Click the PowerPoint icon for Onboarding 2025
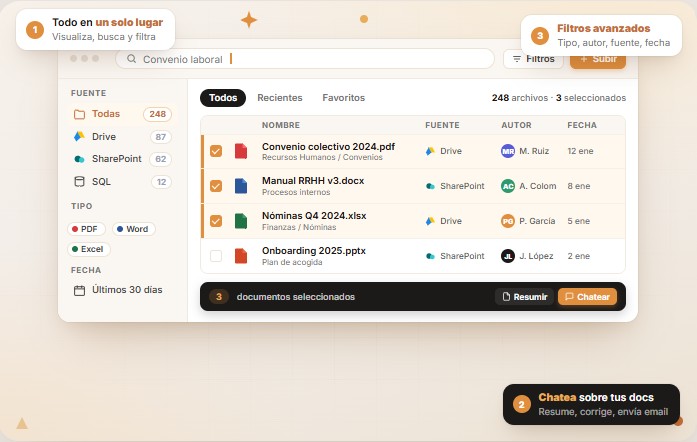This screenshot has width=697, height=442. [241, 256]
